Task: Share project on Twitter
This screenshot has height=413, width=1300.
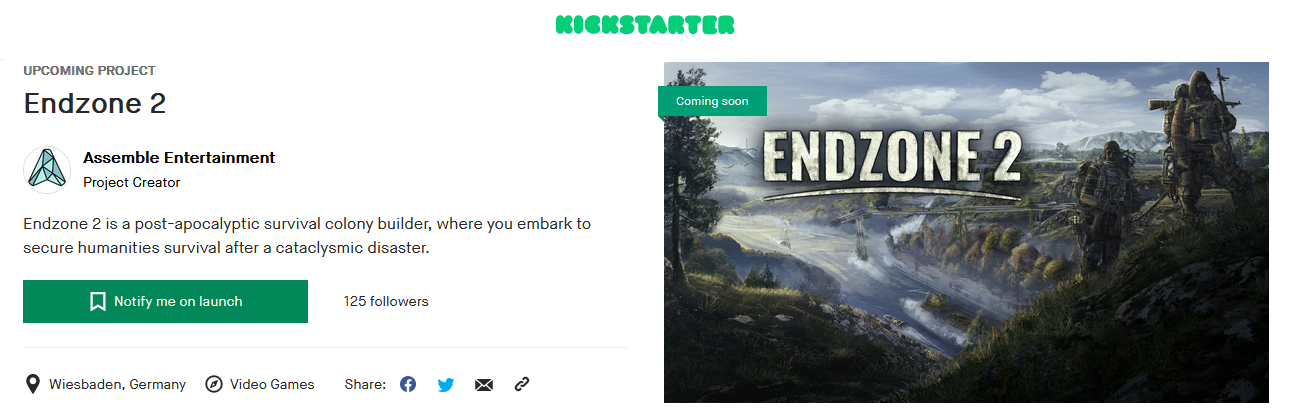Action: [x=446, y=384]
